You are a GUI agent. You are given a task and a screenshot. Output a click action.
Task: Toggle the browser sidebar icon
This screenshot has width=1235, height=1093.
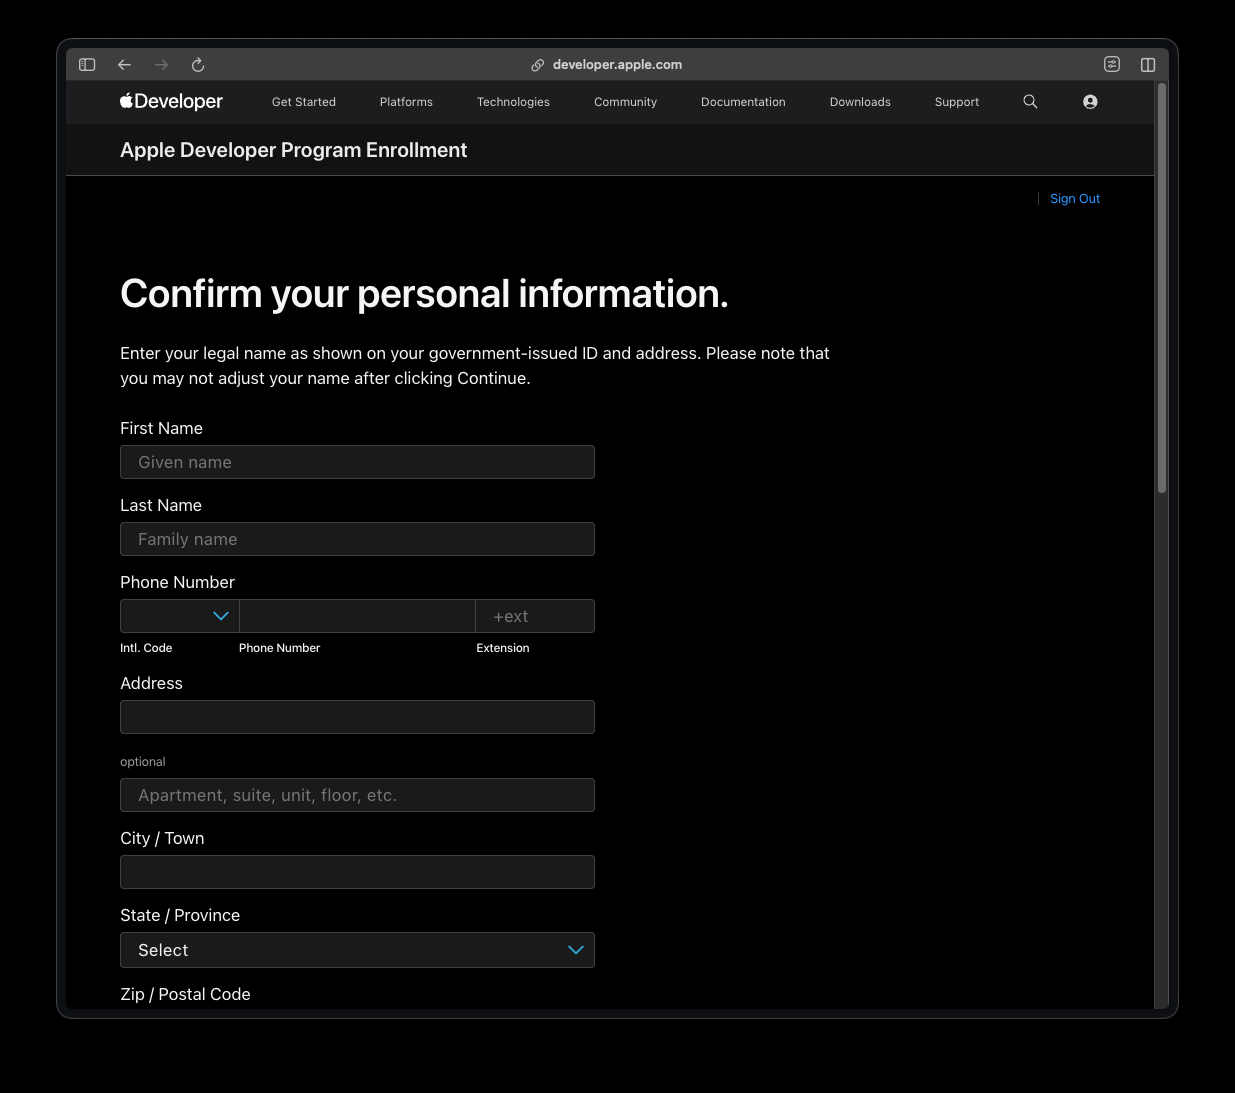(87, 65)
